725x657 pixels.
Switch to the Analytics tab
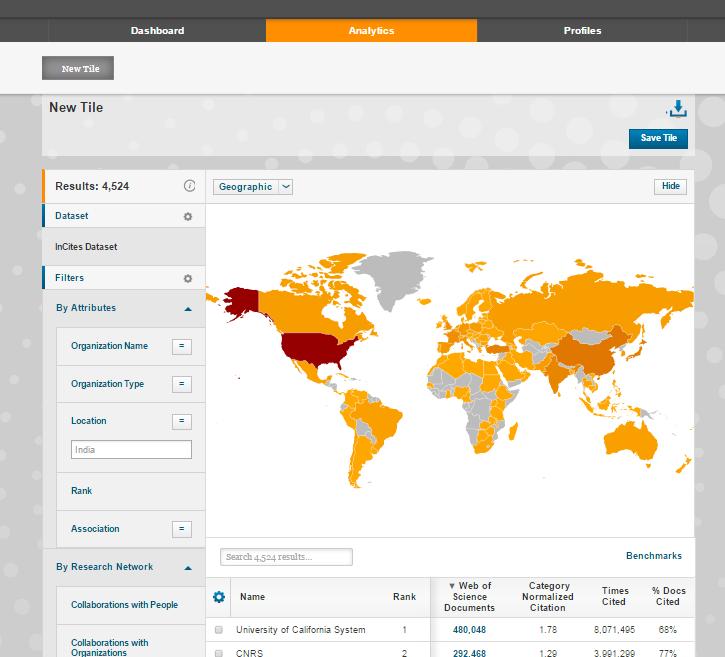(371, 31)
